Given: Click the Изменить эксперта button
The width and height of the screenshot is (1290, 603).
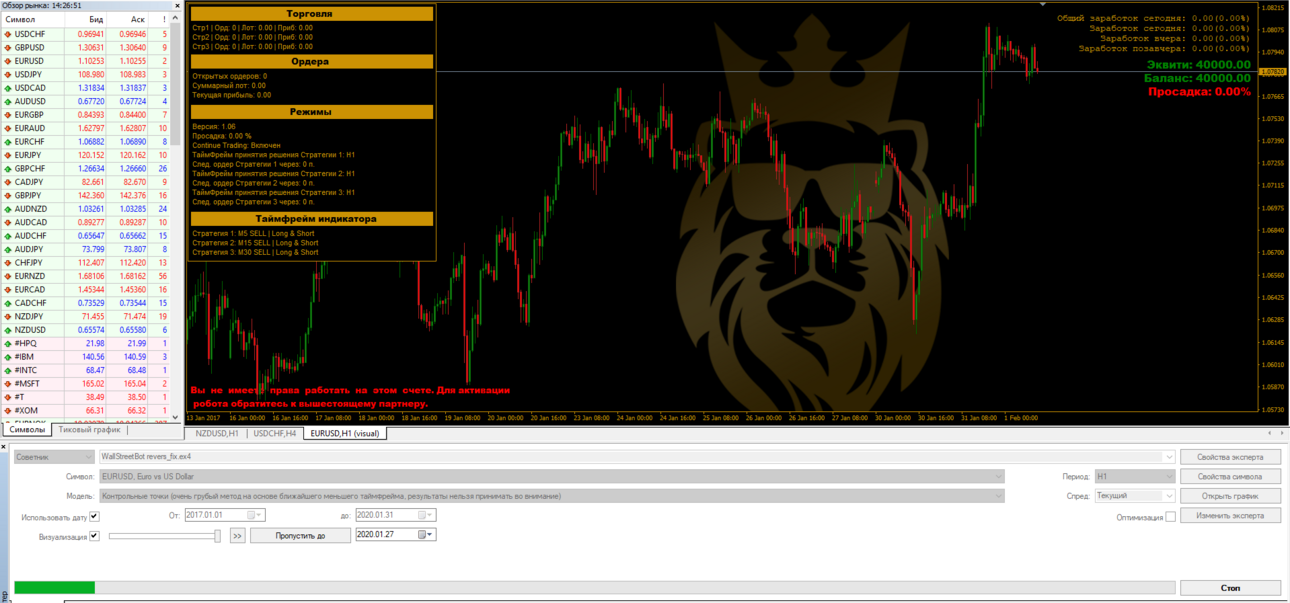Looking at the screenshot, I should pyautogui.click(x=1230, y=515).
